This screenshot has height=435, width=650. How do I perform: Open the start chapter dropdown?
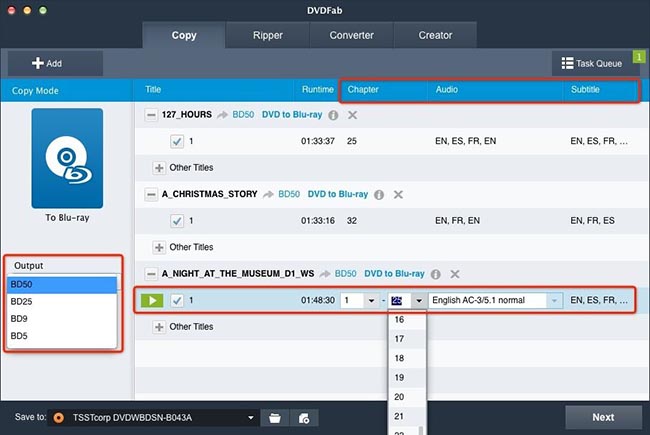click(371, 301)
